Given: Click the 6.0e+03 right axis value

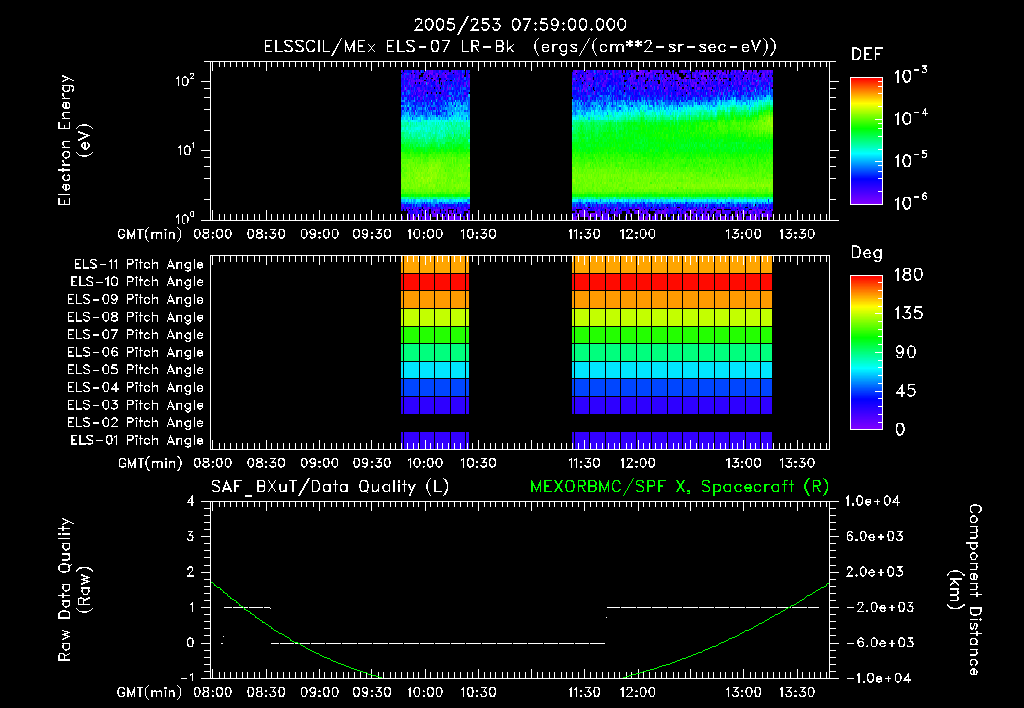Looking at the screenshot, I should click(x=876, y=537).
